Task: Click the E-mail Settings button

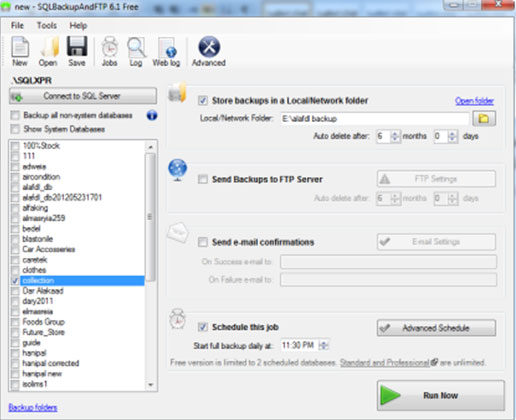Action: tap(436, 242)
